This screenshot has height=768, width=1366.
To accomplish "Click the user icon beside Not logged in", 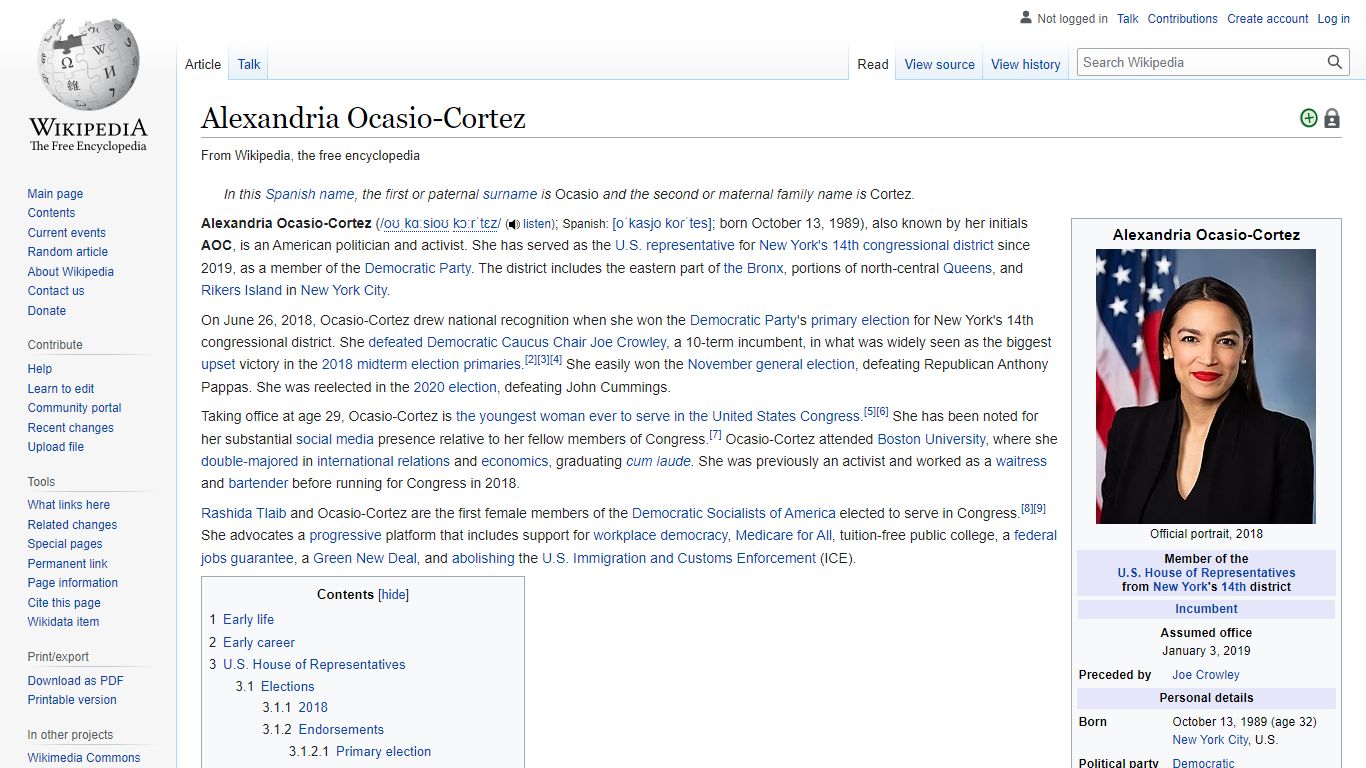I will pyautogui.click(x=1026, y=18).
